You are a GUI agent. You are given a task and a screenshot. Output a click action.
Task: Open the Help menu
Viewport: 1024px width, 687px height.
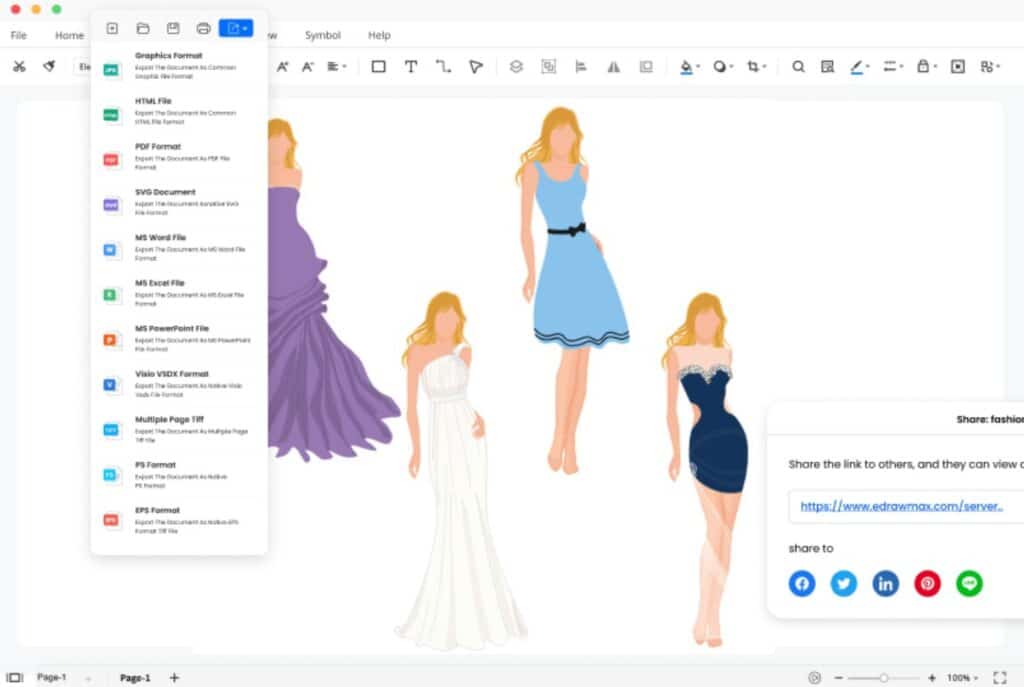379,35
